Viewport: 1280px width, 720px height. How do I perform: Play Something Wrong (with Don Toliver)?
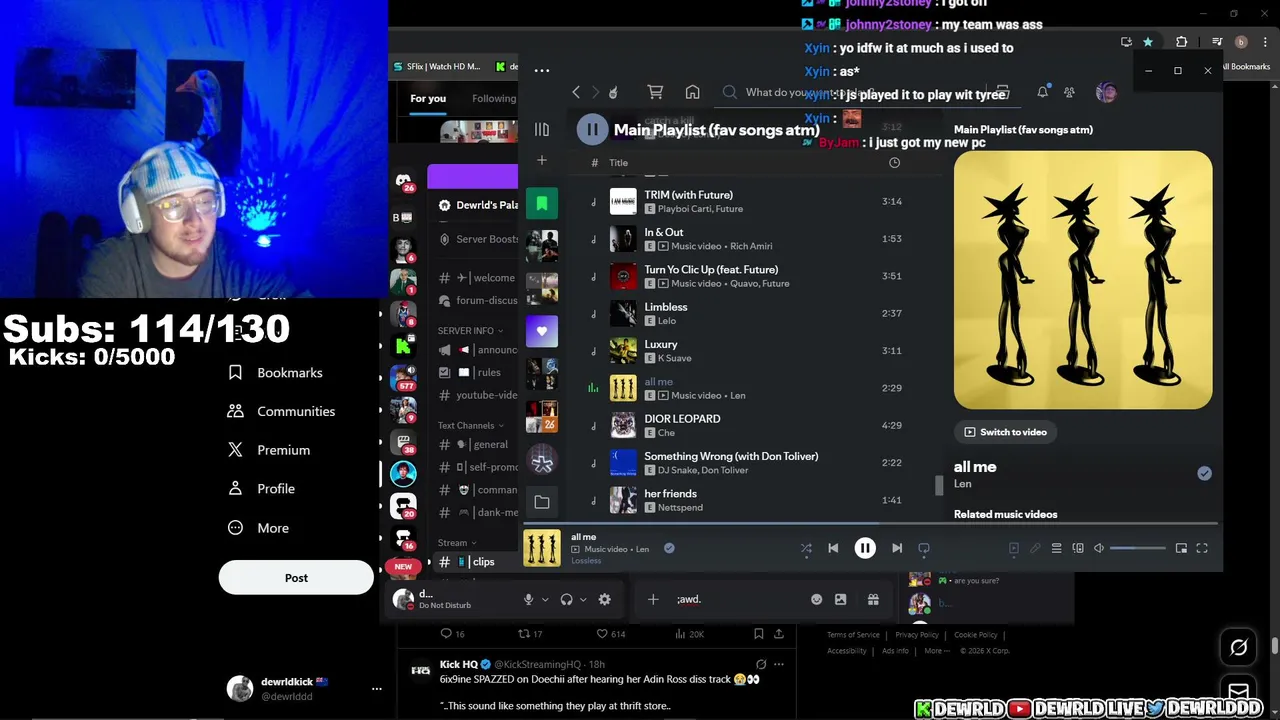tap(748, 462)
